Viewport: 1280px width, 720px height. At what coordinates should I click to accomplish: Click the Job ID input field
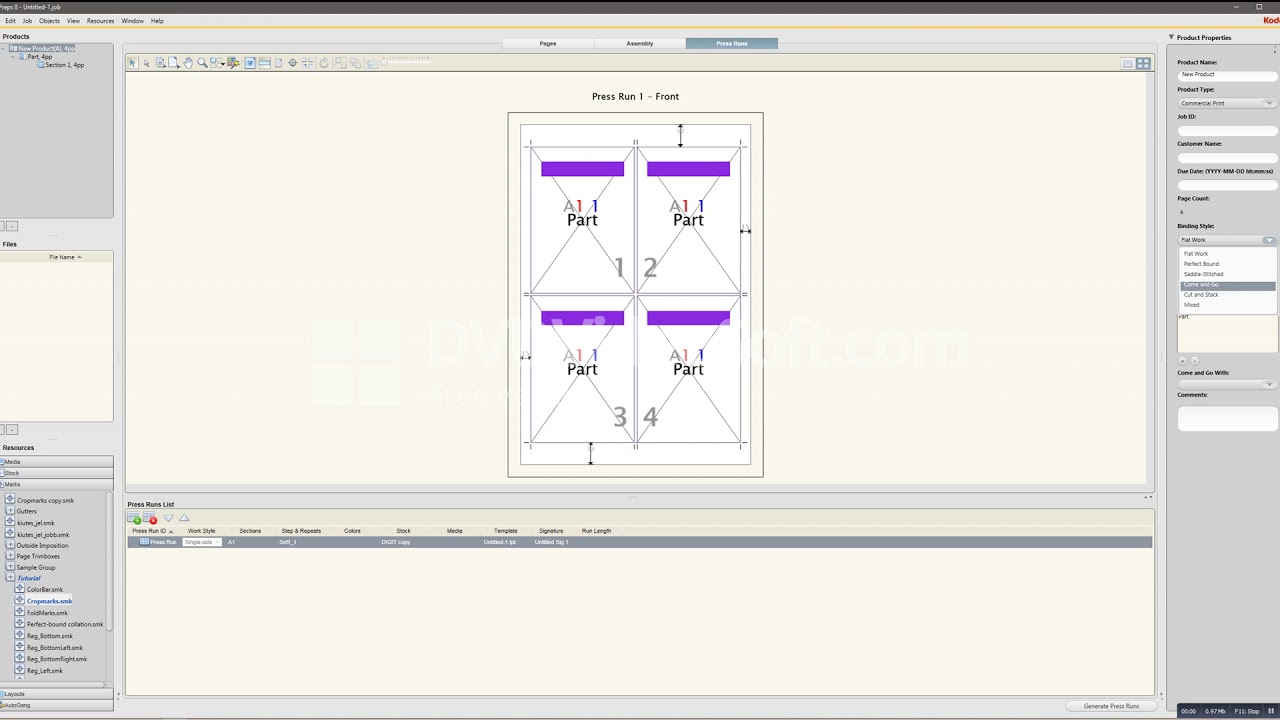pyautogui.click(x=1227, y=130)
